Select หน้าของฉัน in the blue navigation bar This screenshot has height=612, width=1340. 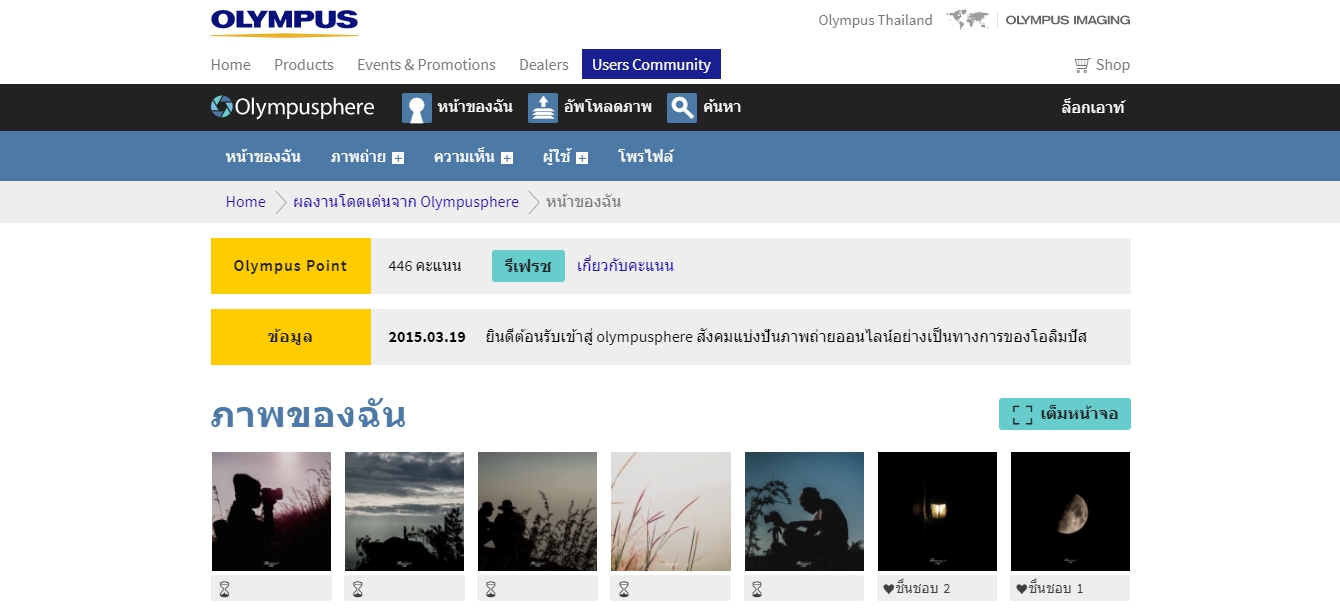(x=263, y=157)
